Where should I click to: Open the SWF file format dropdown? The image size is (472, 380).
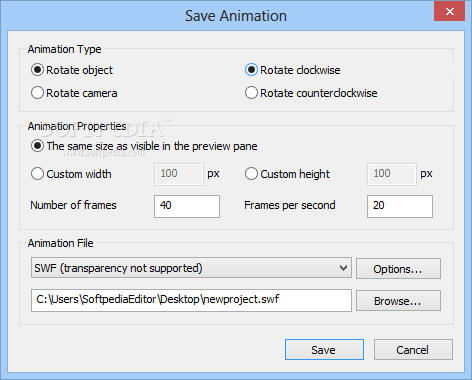[191, 268]
